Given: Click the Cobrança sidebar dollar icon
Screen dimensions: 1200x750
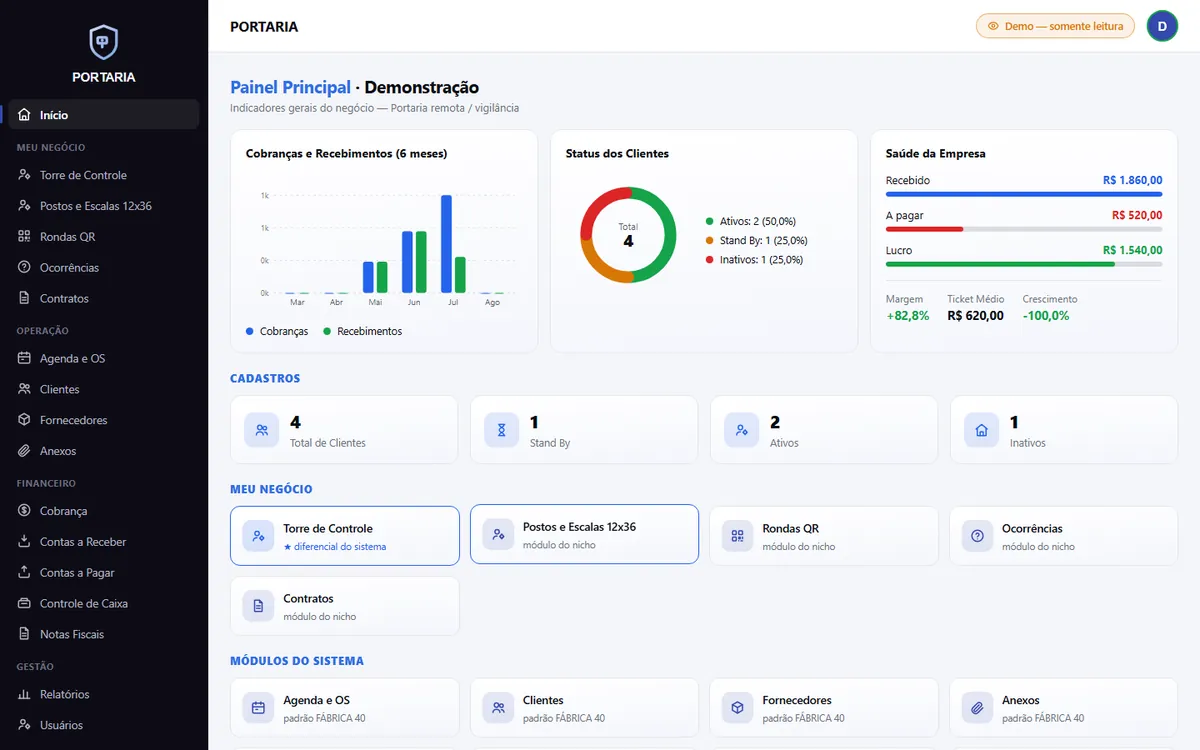Looking at the screenshot, I should click(25, 511).
